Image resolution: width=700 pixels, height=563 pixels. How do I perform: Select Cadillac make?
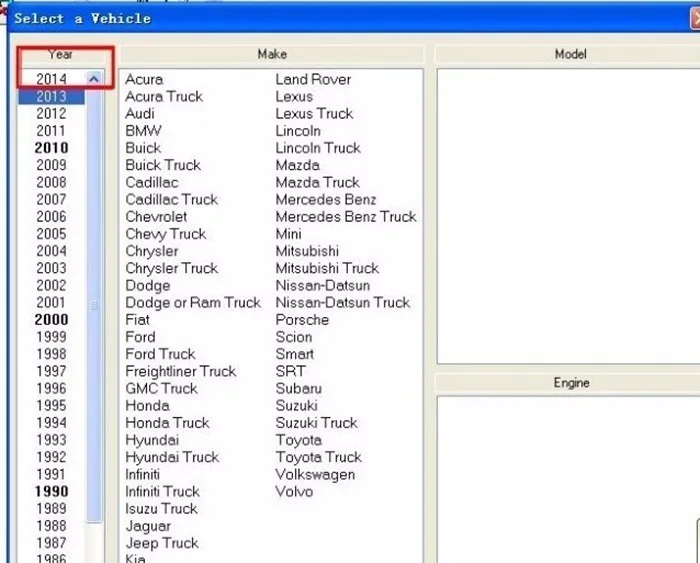[x=152, y=182]
